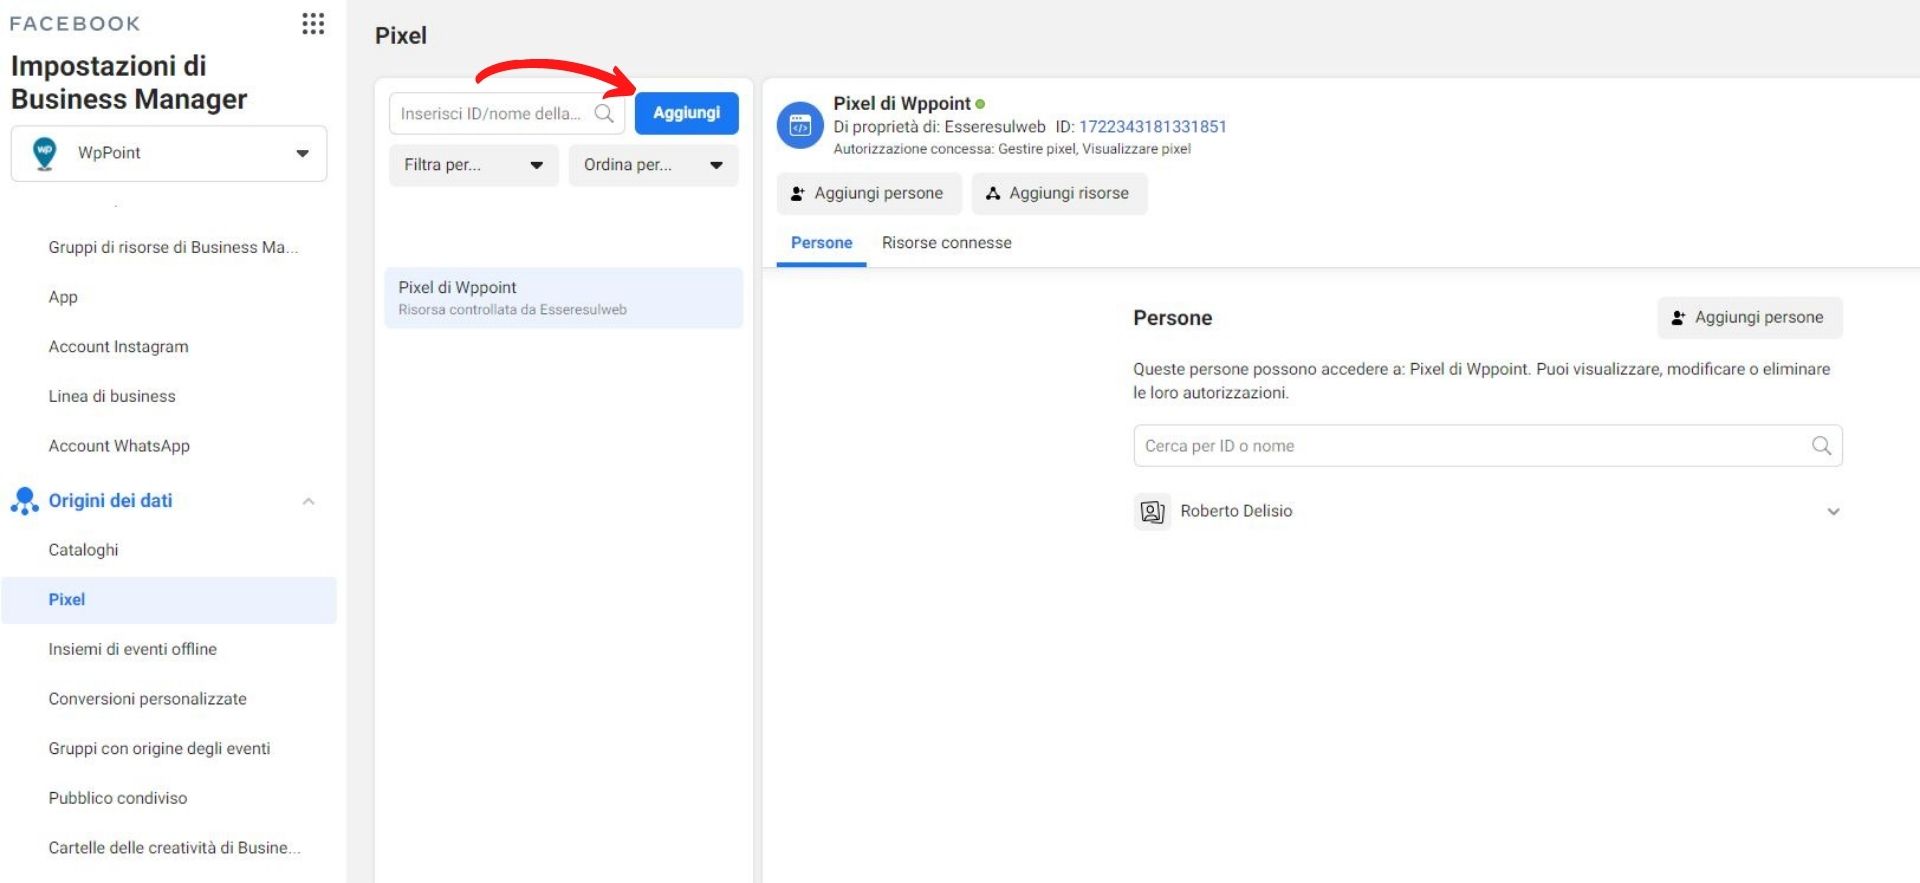Viewport: 1920px width, 883px height.
Task: Open Insiemi di eventi offline
Action: (132, 649)
